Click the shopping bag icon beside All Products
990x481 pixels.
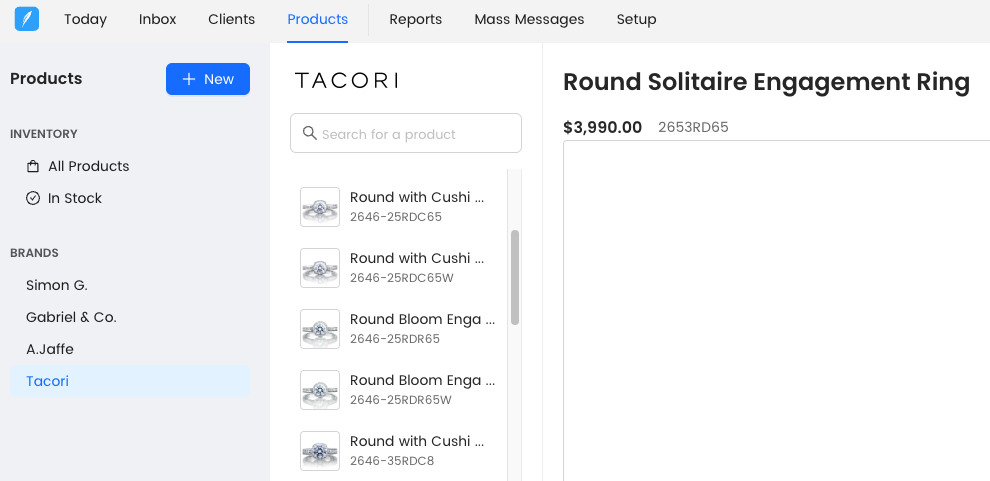click(x=33, y=166)
